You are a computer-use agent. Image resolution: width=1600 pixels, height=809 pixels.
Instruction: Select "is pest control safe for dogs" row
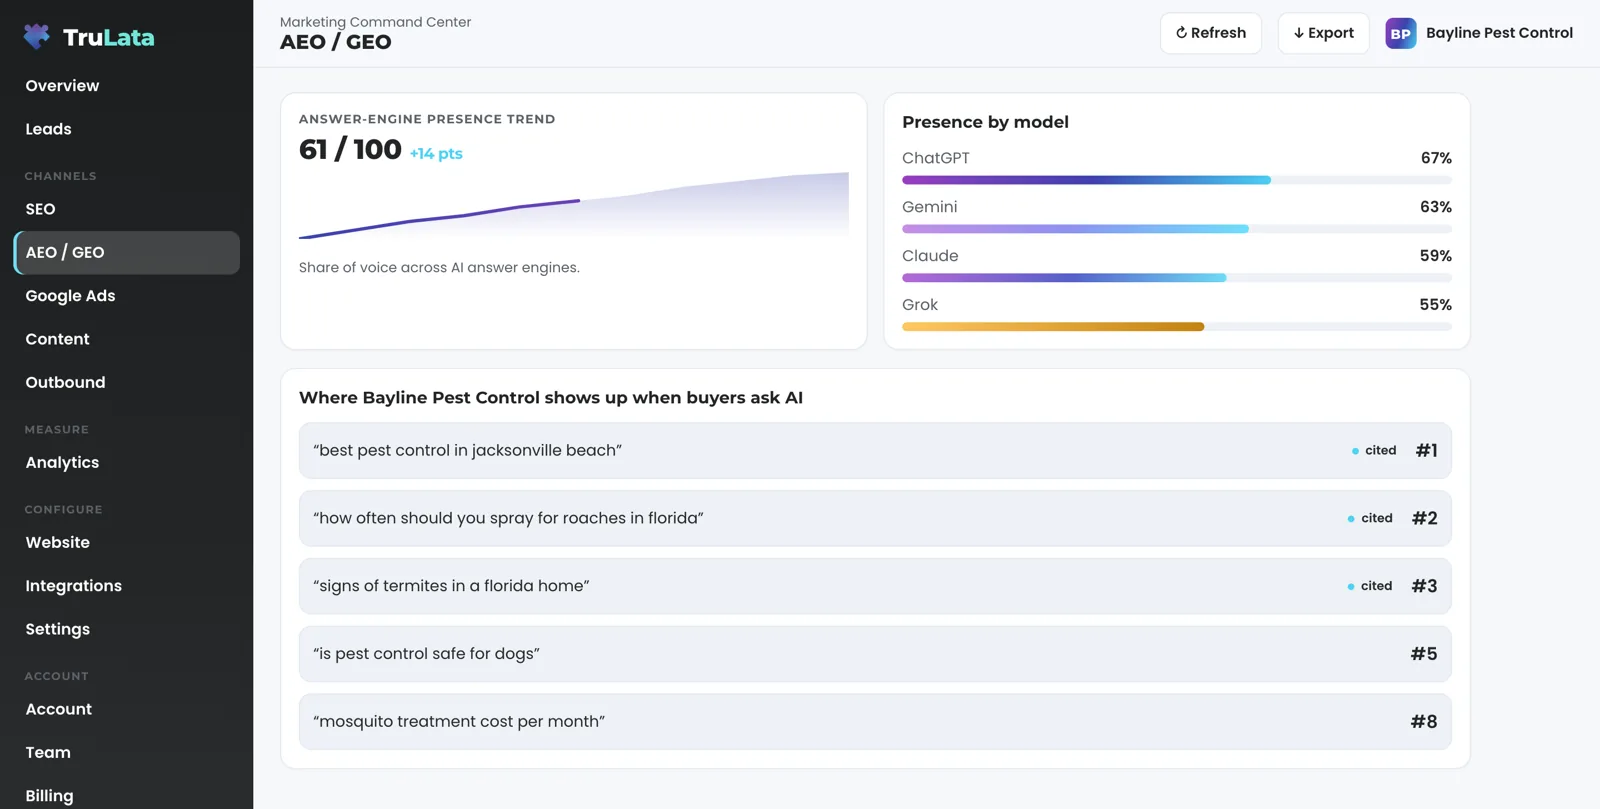tap(875, 654)
